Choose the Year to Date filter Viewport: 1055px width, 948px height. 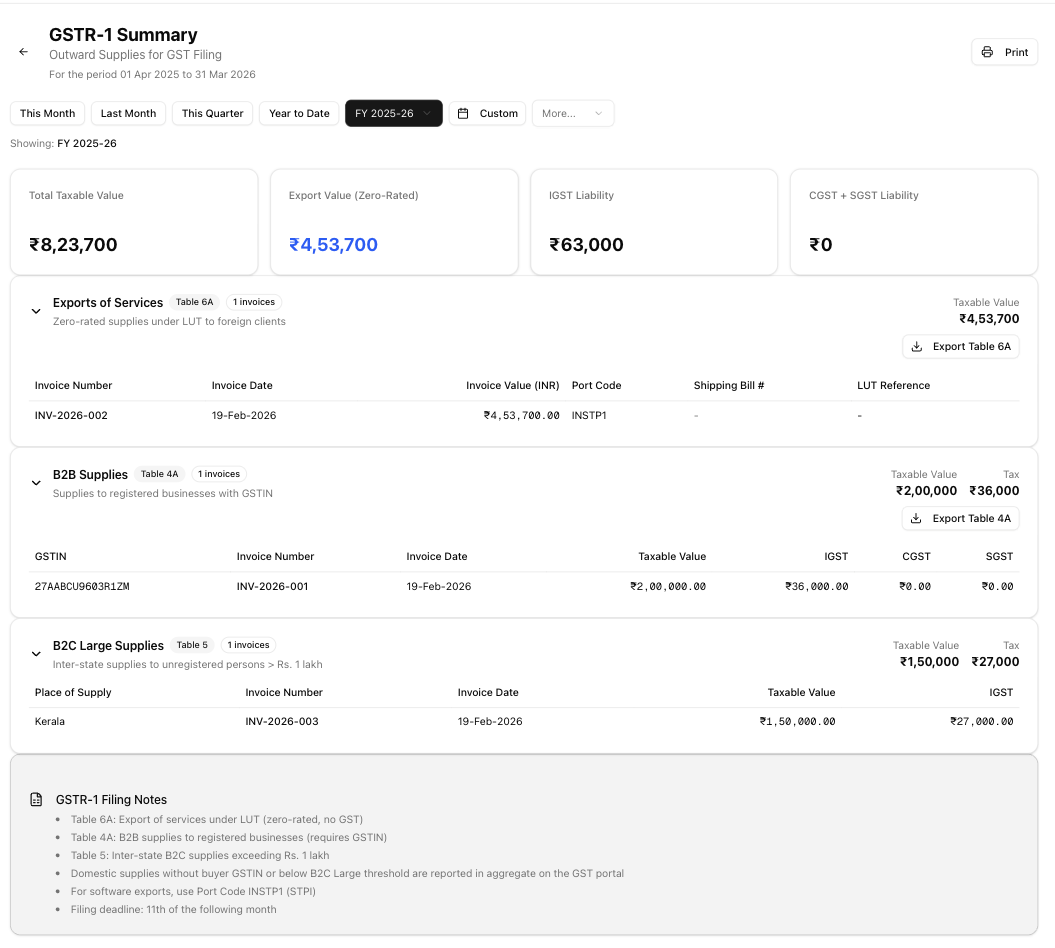(x=299, y=114)
